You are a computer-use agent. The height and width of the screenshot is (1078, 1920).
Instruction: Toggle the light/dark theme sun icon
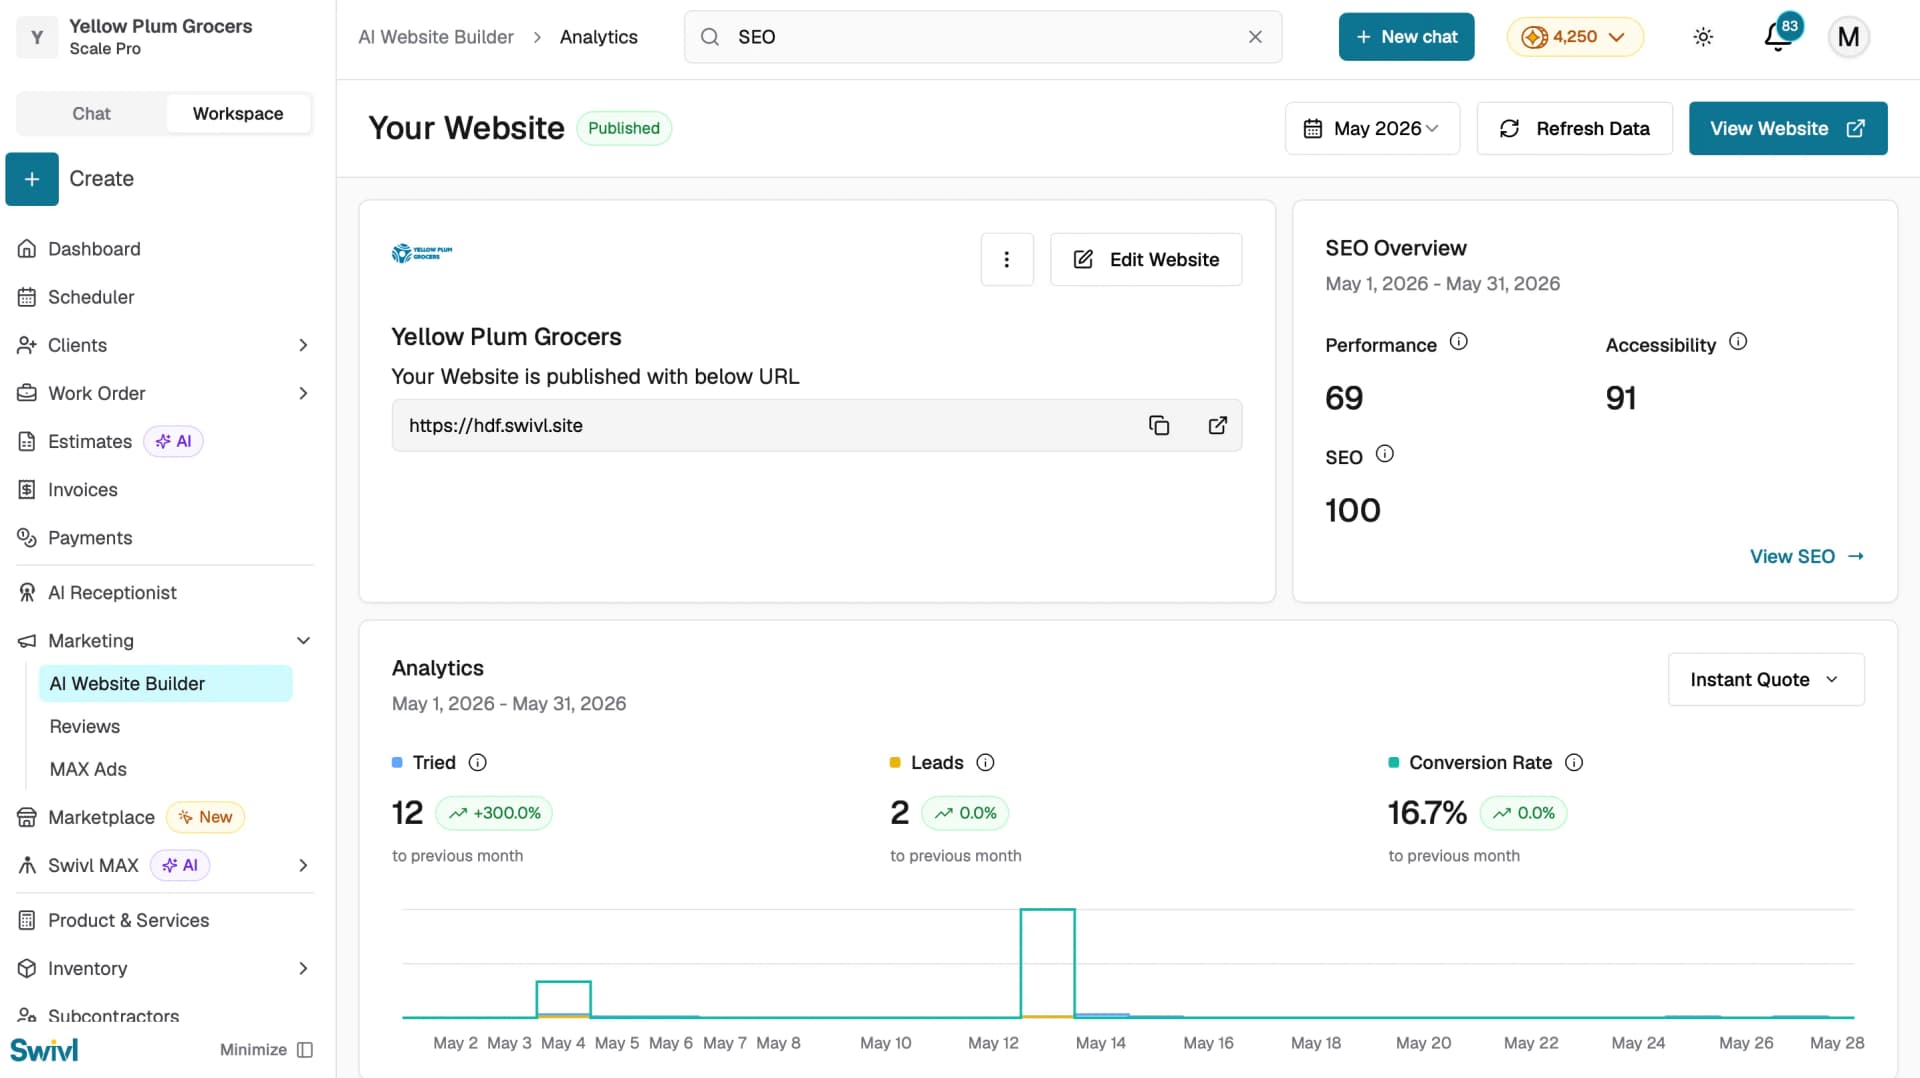(1703, 37)
